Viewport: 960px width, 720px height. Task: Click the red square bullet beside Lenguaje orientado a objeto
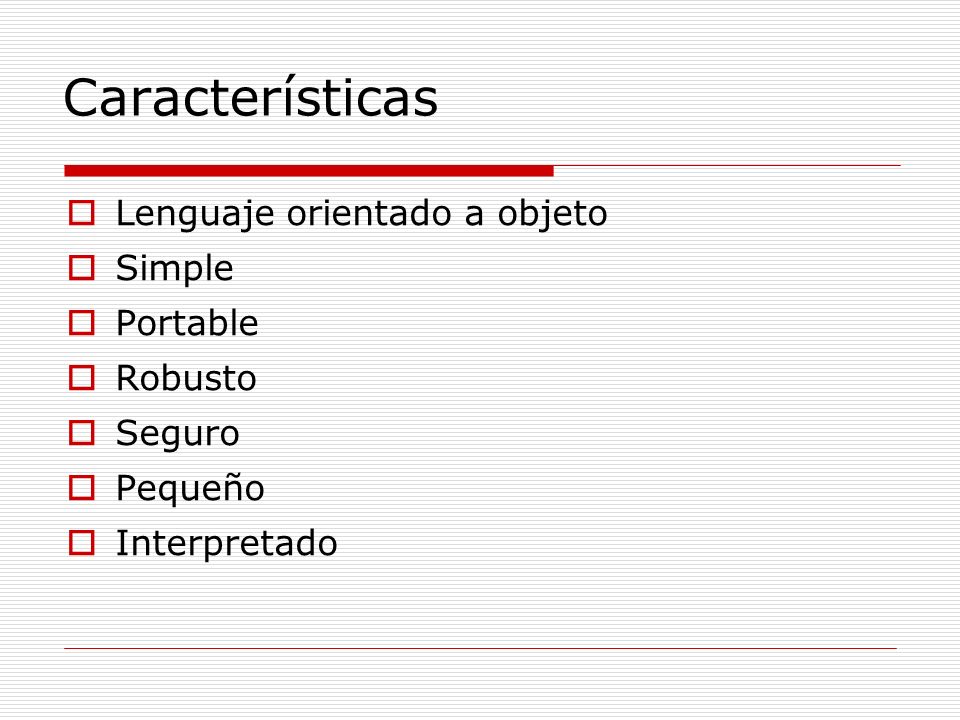81,213
